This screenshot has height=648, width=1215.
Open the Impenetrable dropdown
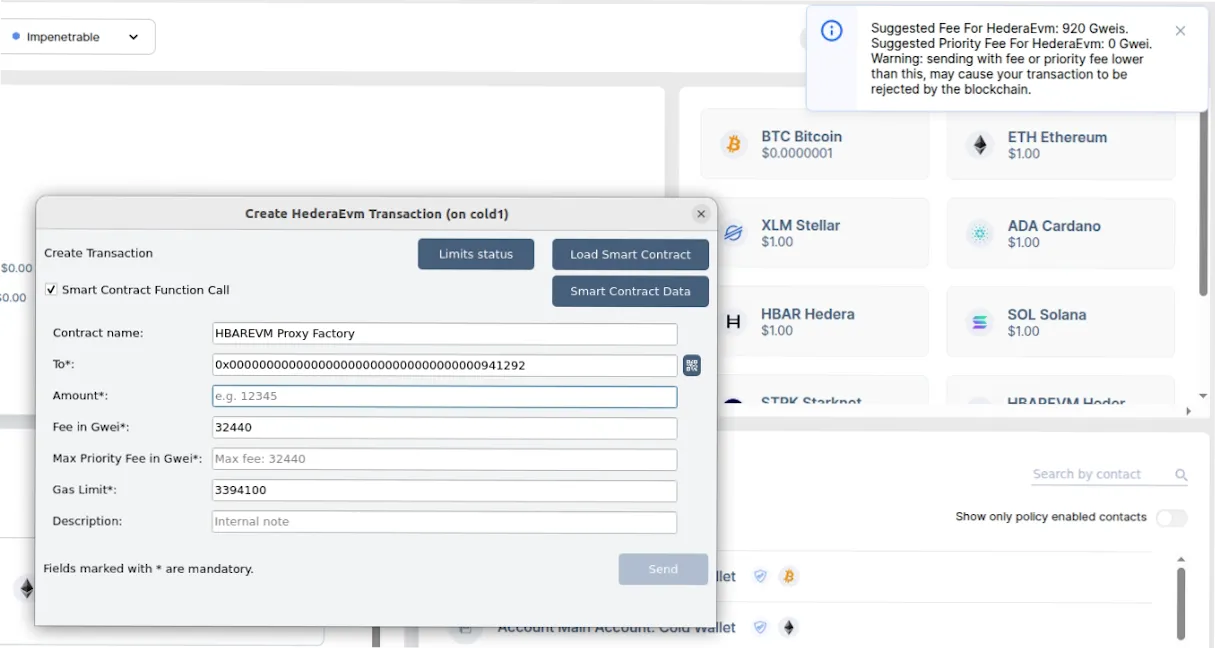tap(78, 37)
